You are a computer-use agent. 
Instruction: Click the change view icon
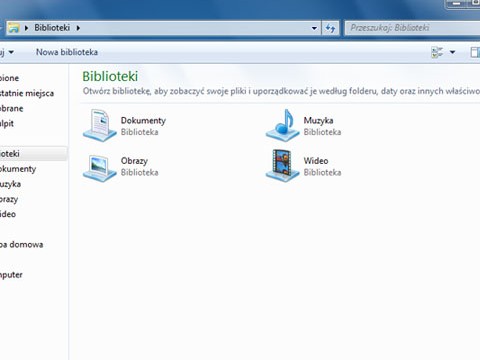(x=437, y=52)
